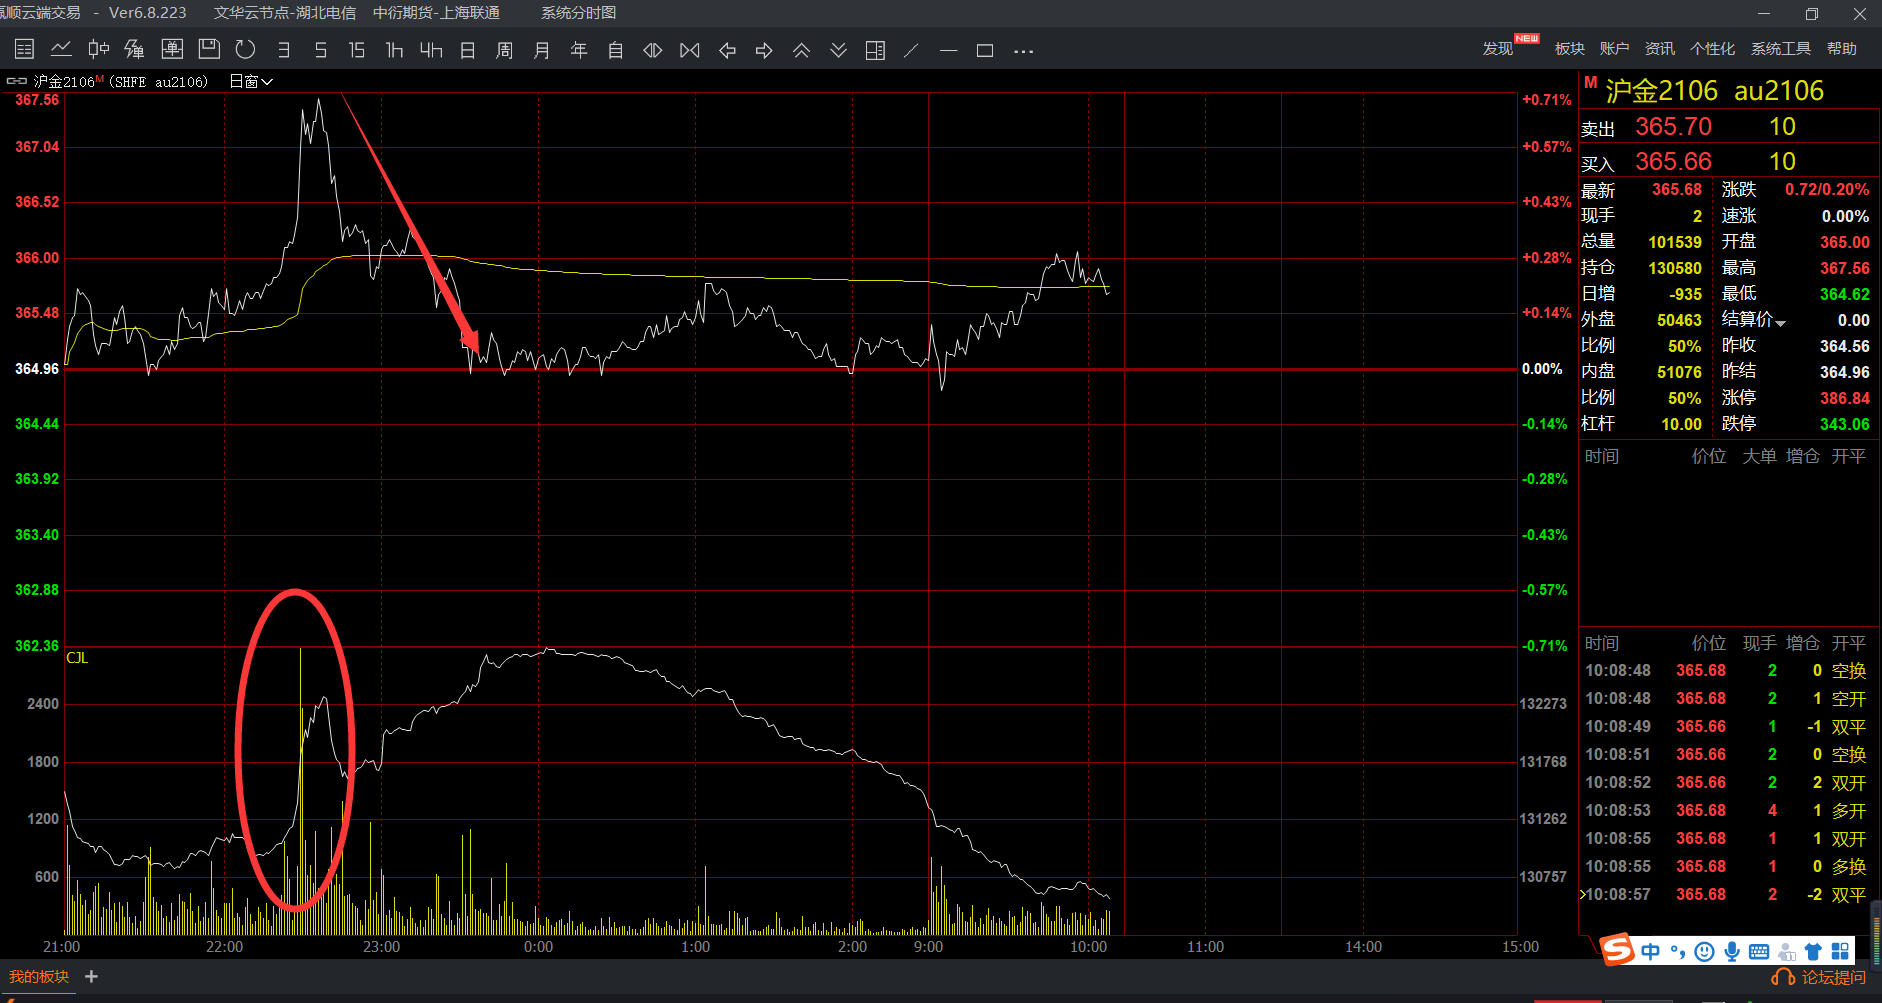Switch to the 我的板块 tab
Viewport: 1882px width, 1003px height.
click(39, 976)
